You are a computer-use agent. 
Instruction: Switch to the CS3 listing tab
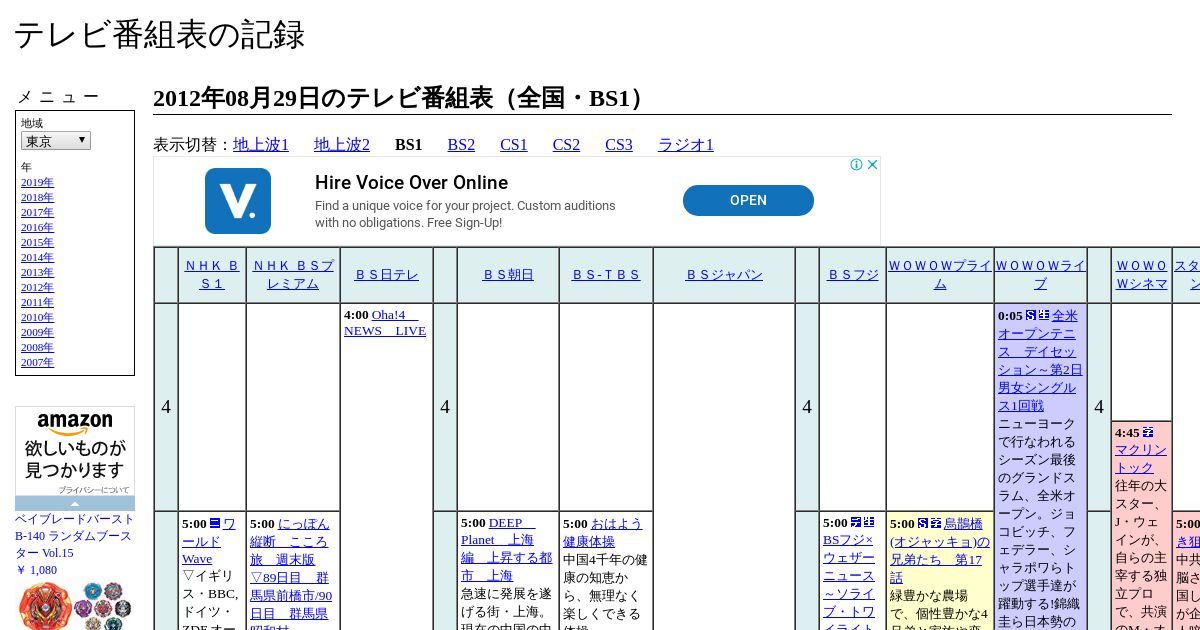point(619,145)
